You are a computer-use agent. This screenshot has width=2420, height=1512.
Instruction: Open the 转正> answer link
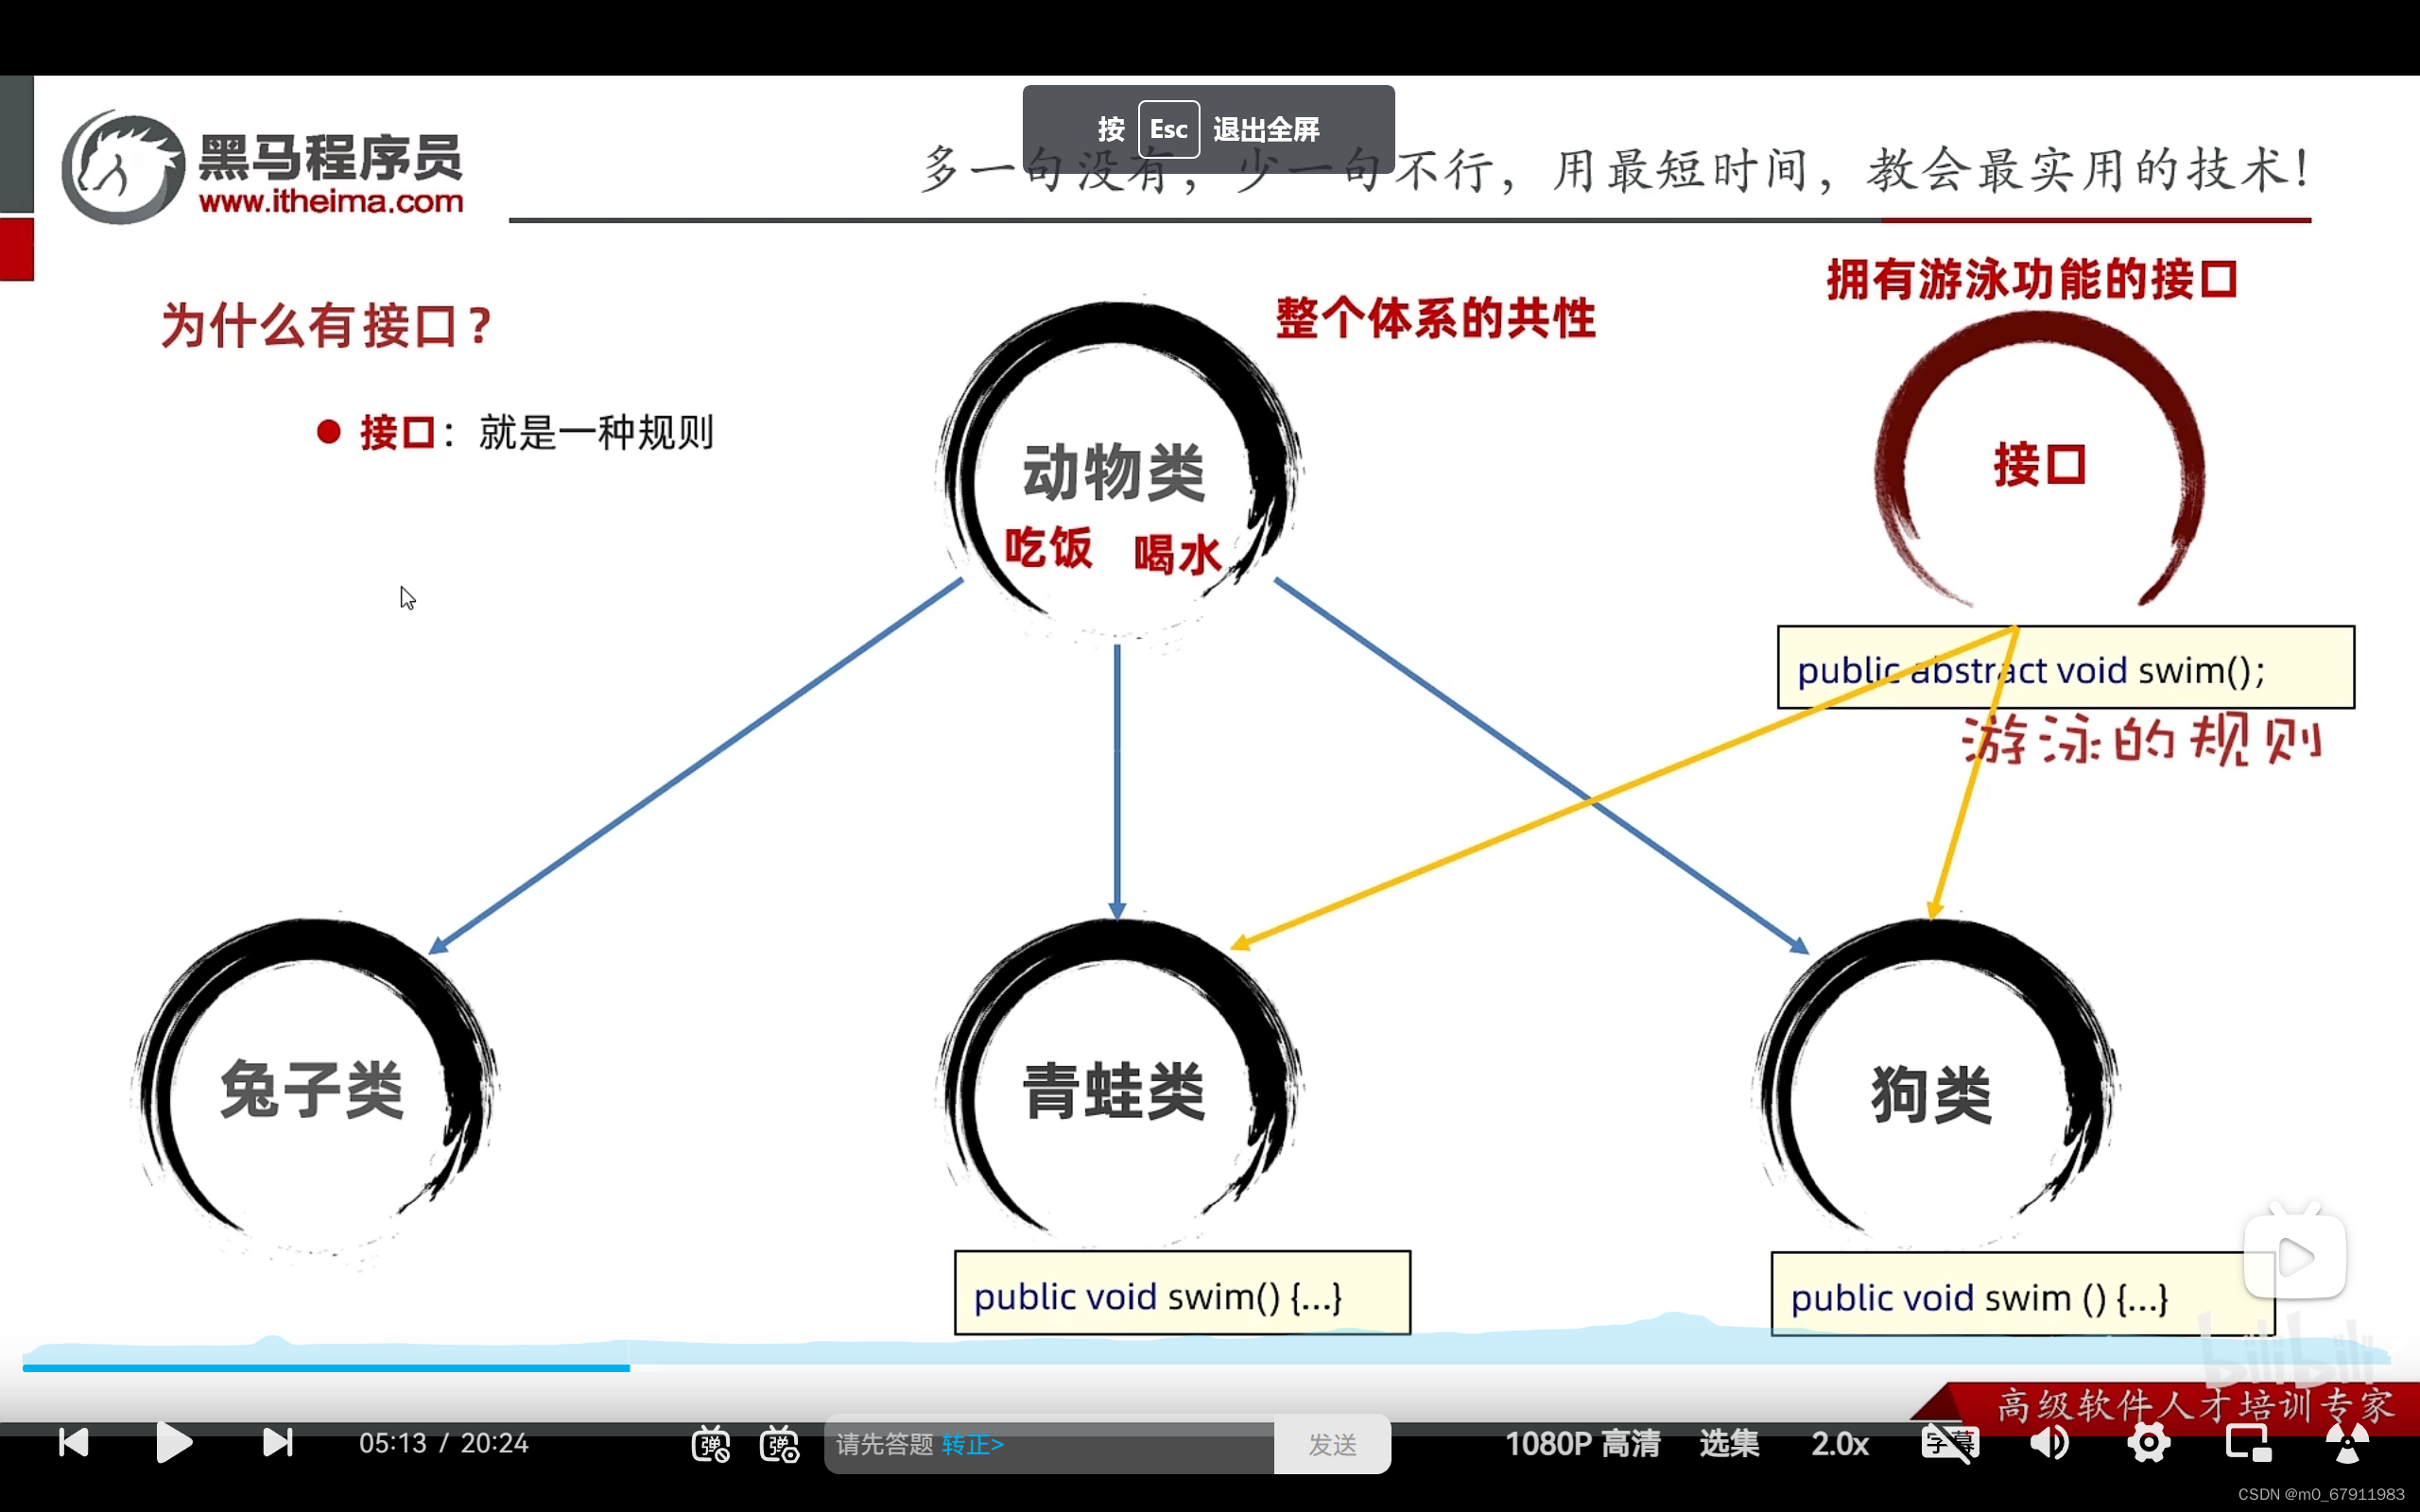pyautogui.click(x=975, y=1444)
